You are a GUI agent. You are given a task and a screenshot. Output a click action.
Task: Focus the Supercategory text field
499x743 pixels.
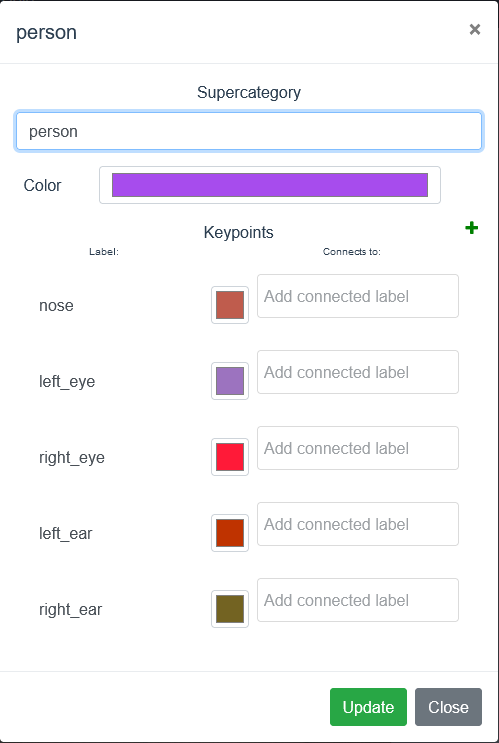tap(249, 131)
